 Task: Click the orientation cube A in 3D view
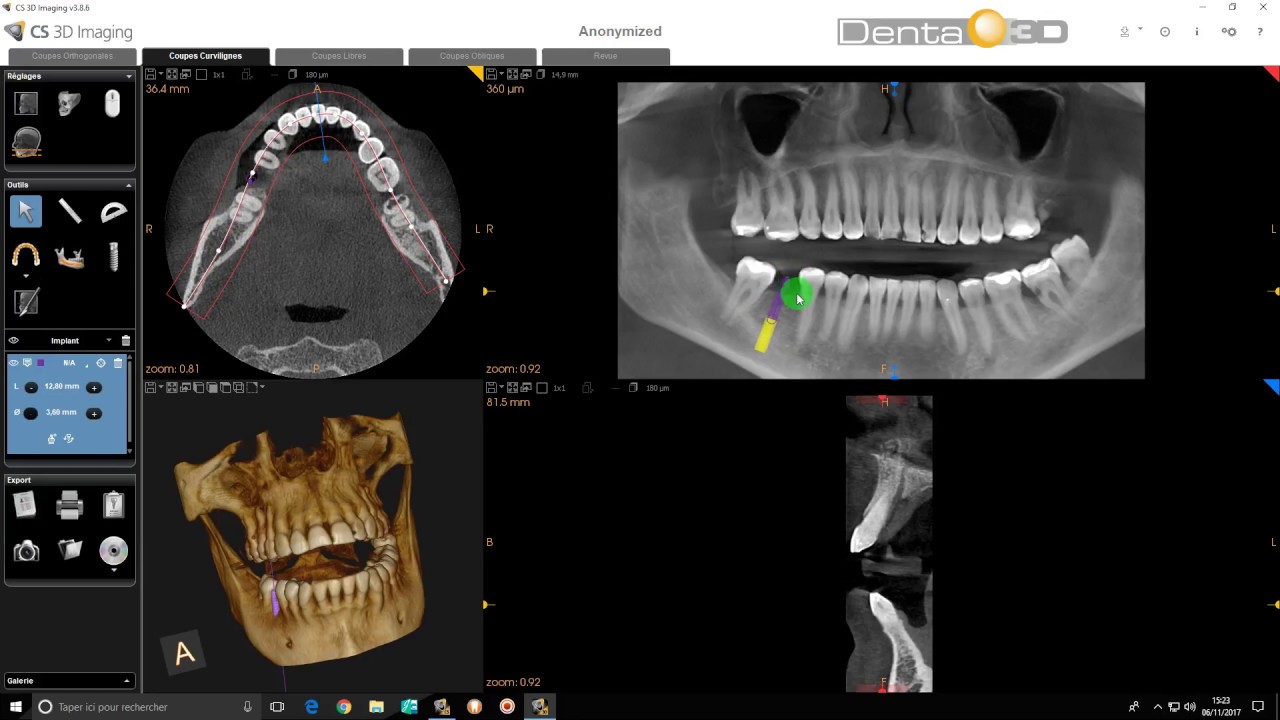coord(184,654)
